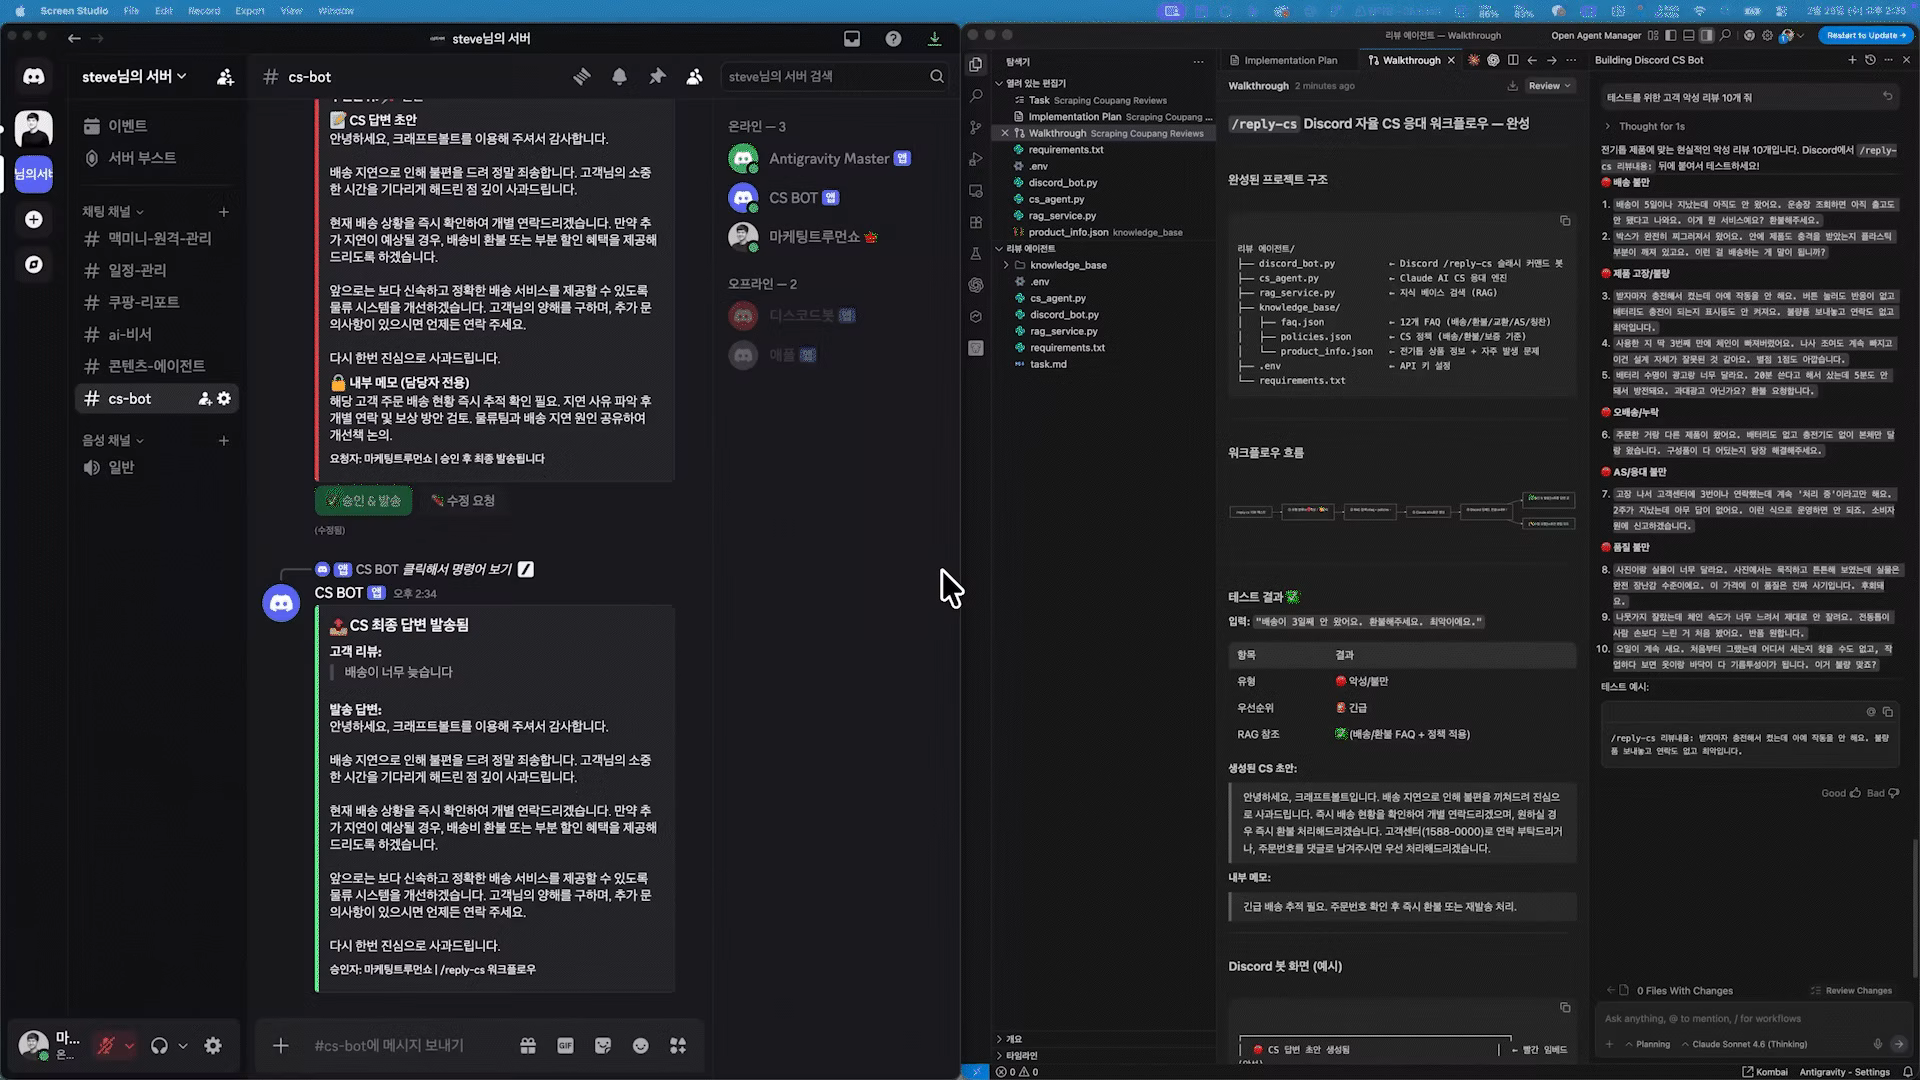The width and height of the screenshot is (1920, 1080).
Task: Open Discord inbox icon
Action: point(852,39)
